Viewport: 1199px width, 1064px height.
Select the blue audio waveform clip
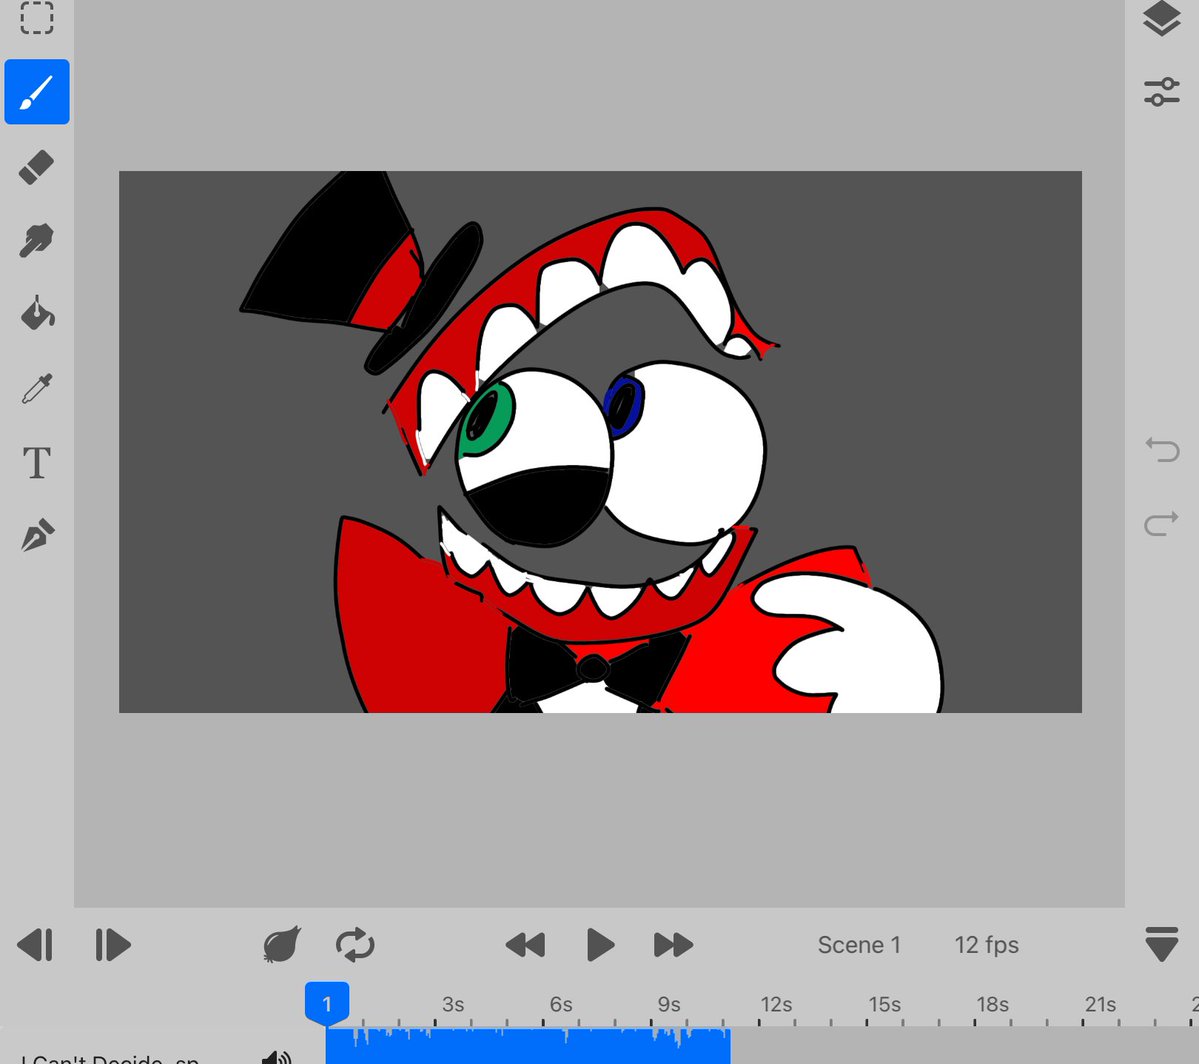click(528, 1046)
